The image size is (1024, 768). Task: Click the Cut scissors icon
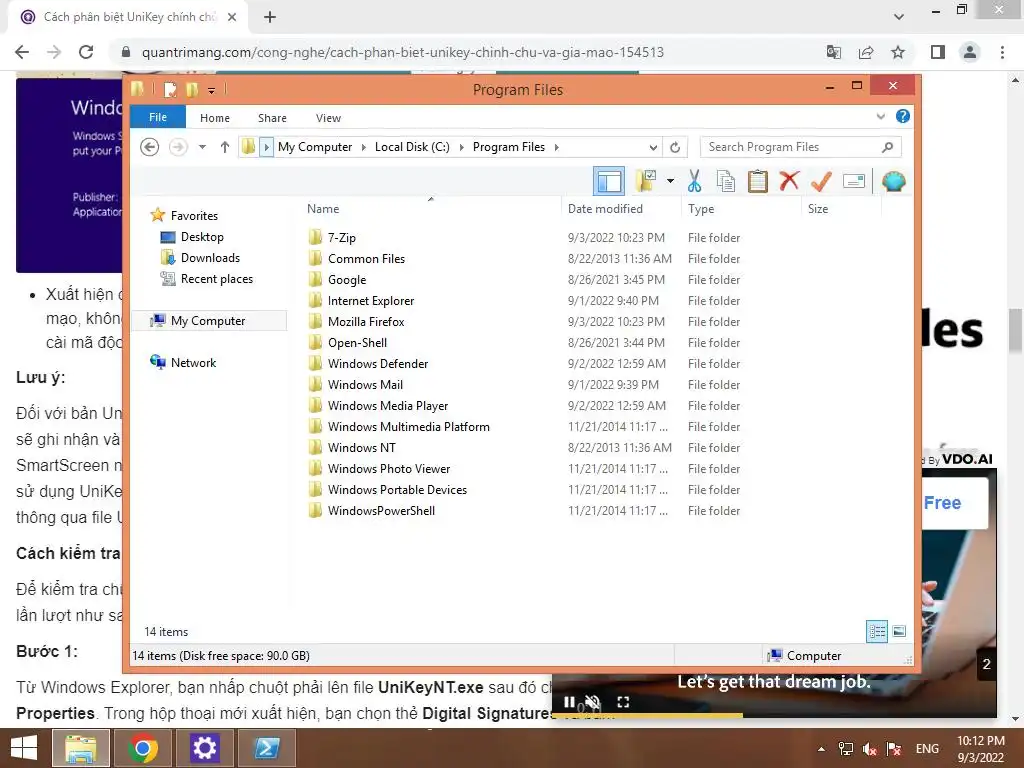tap(694, 181)
